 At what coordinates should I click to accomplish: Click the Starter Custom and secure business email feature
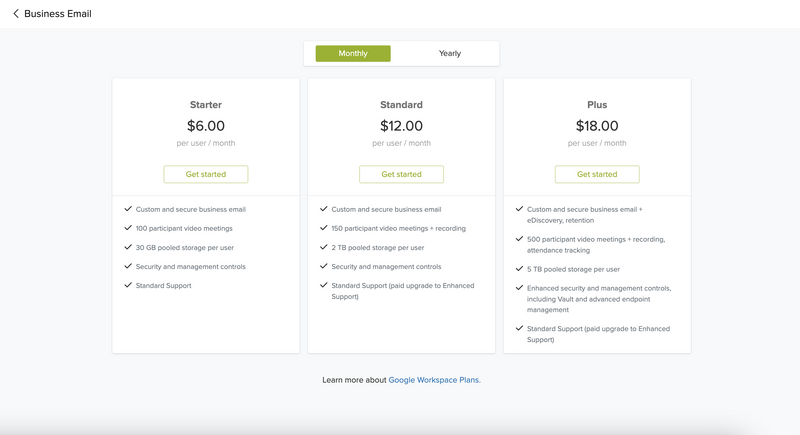click(191, 209)
